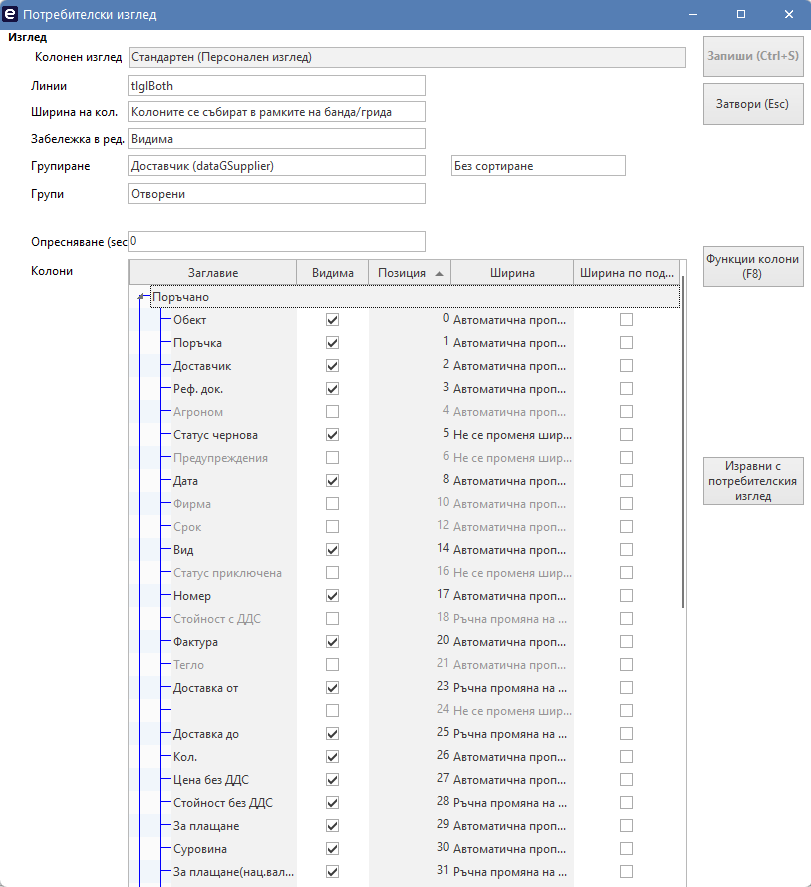Check Видима for the Фирма column

pos(333,503)
